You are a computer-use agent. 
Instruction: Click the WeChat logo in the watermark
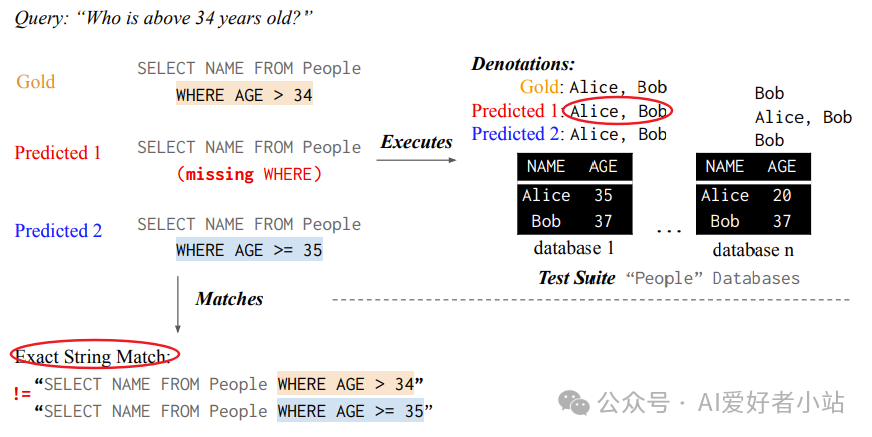point(575,402)
